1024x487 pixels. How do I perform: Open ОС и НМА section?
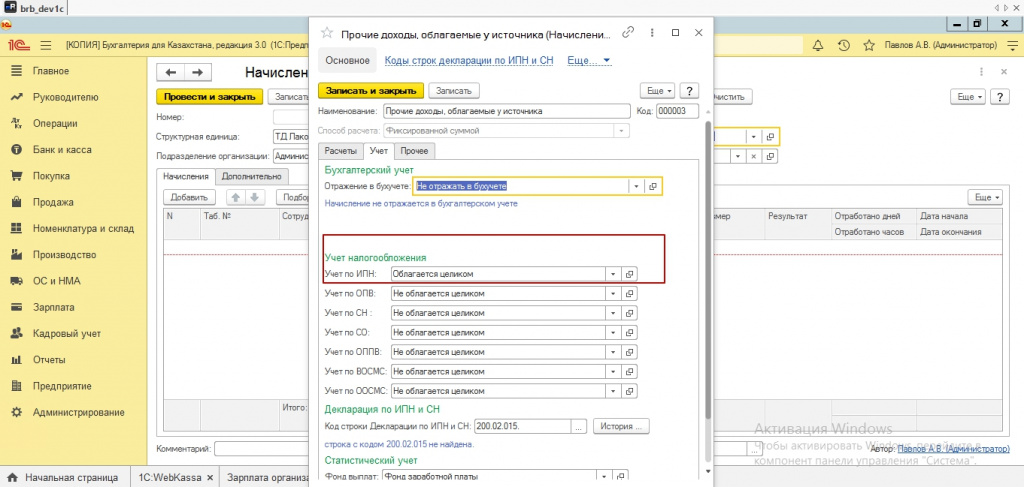tap(57, 281)
